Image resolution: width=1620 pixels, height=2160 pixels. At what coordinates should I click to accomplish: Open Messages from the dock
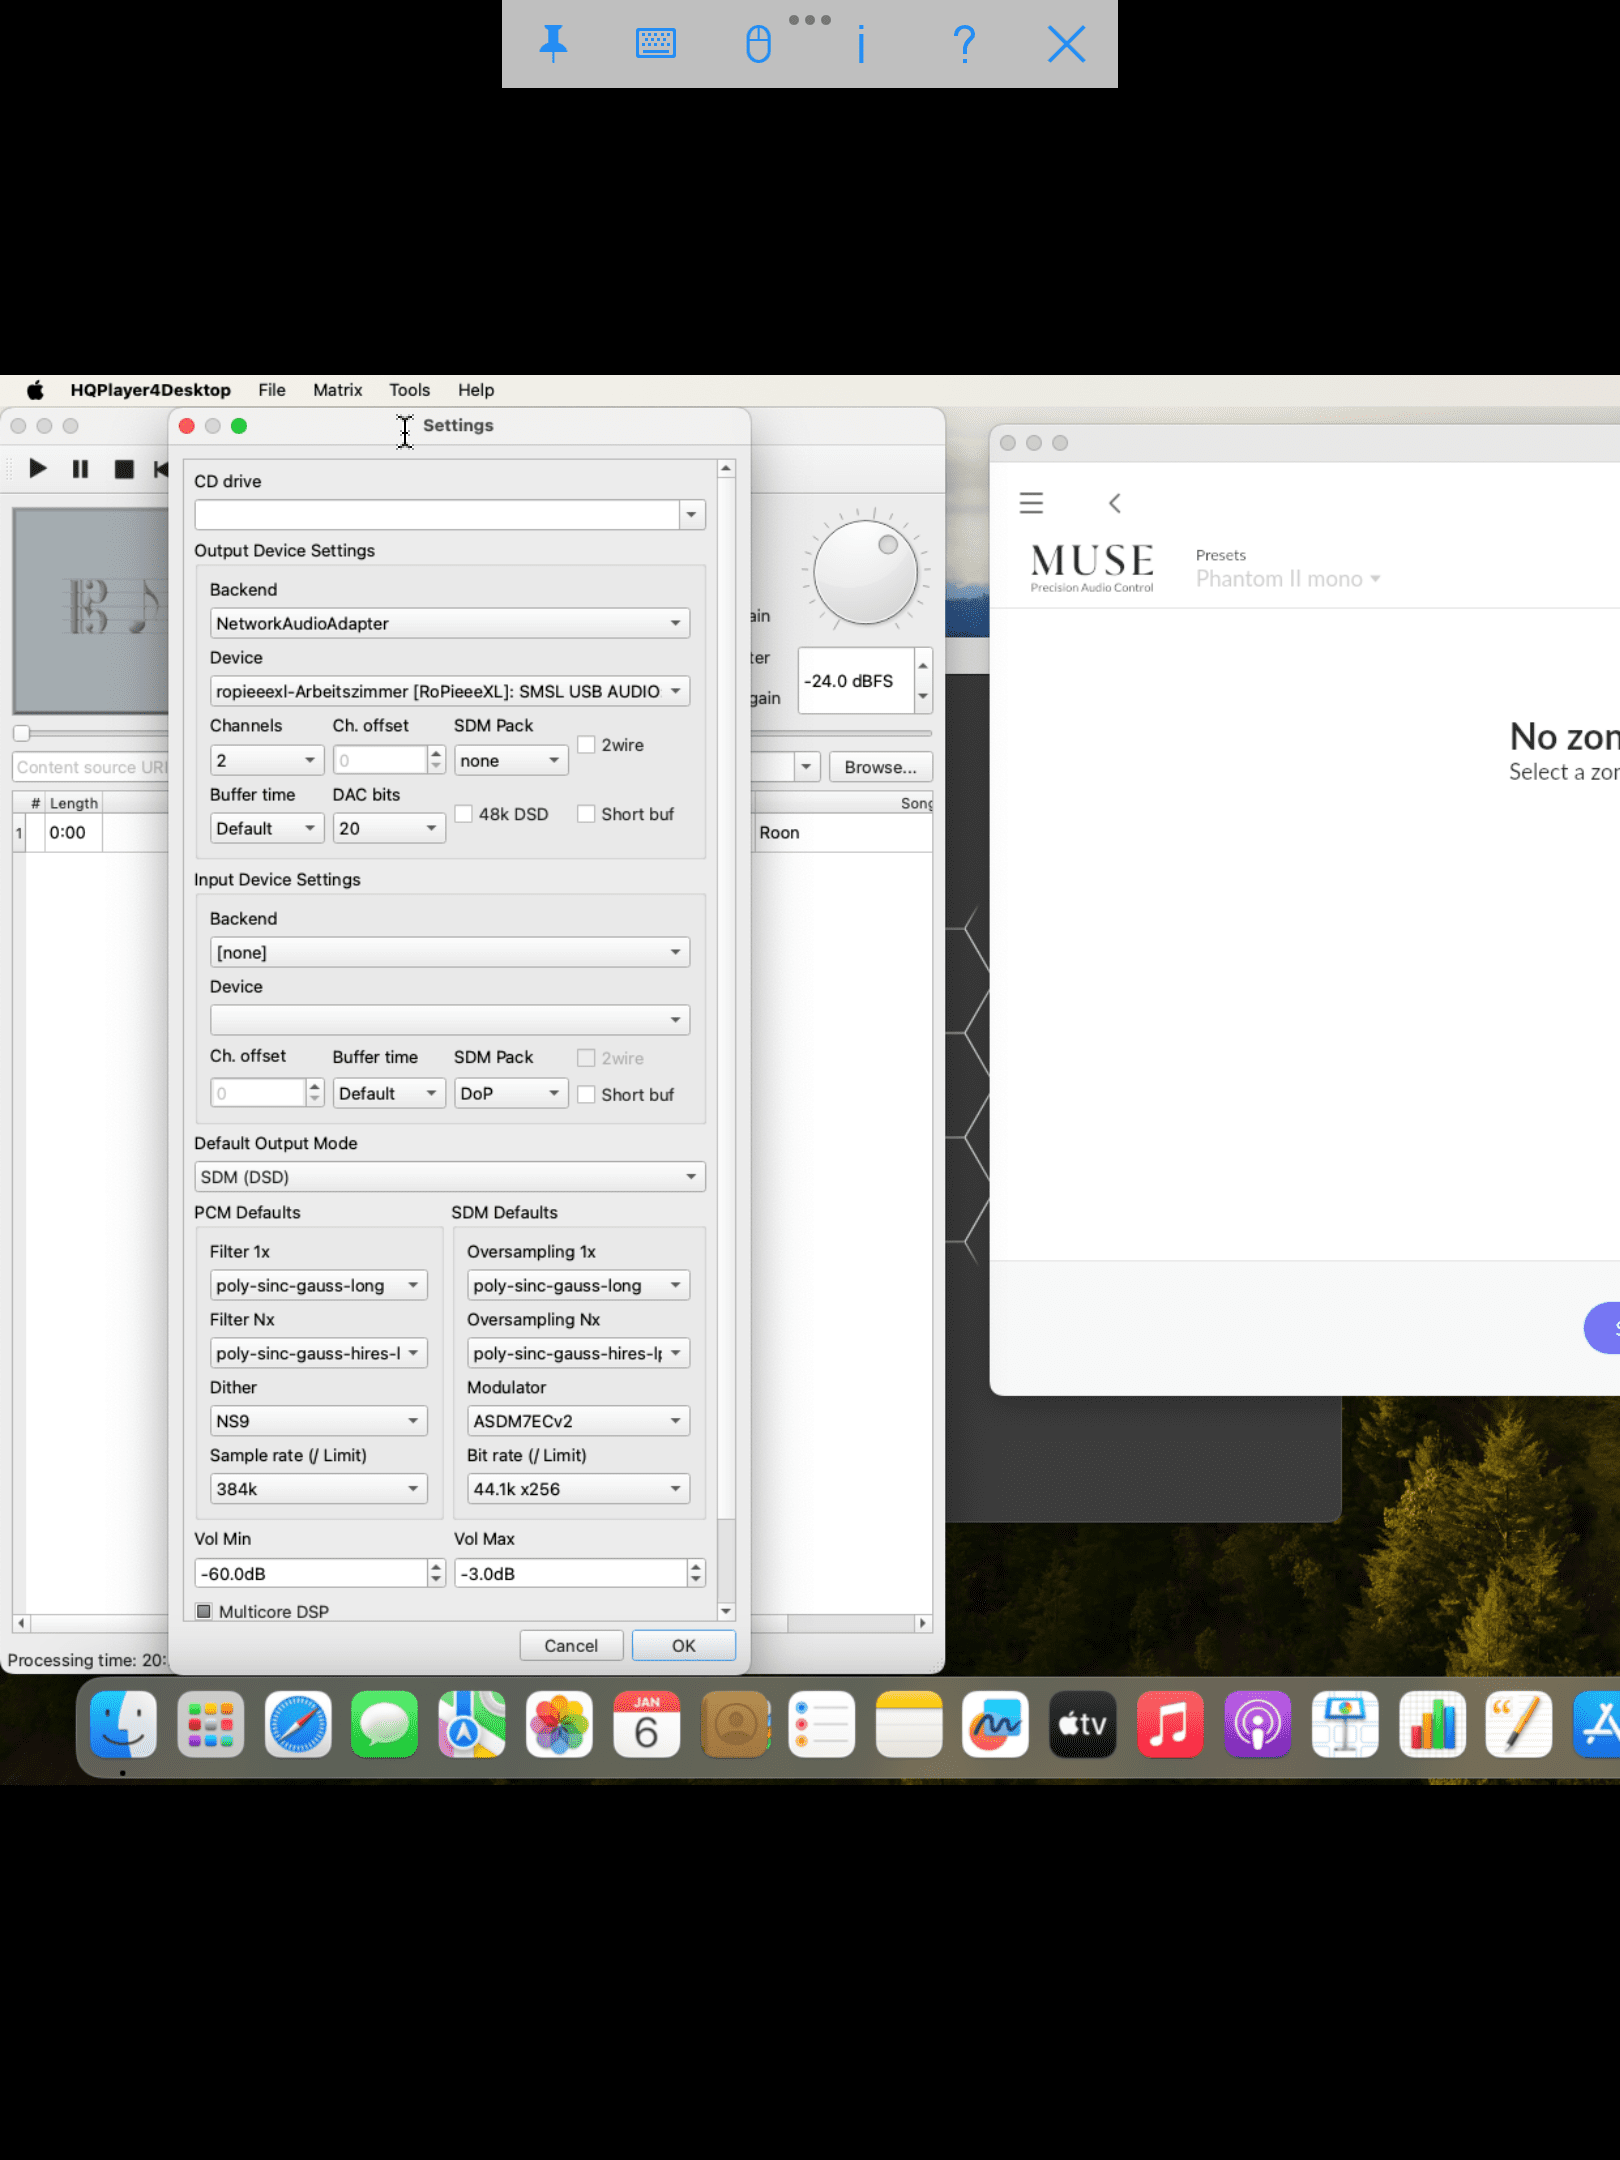point(385,1724)
